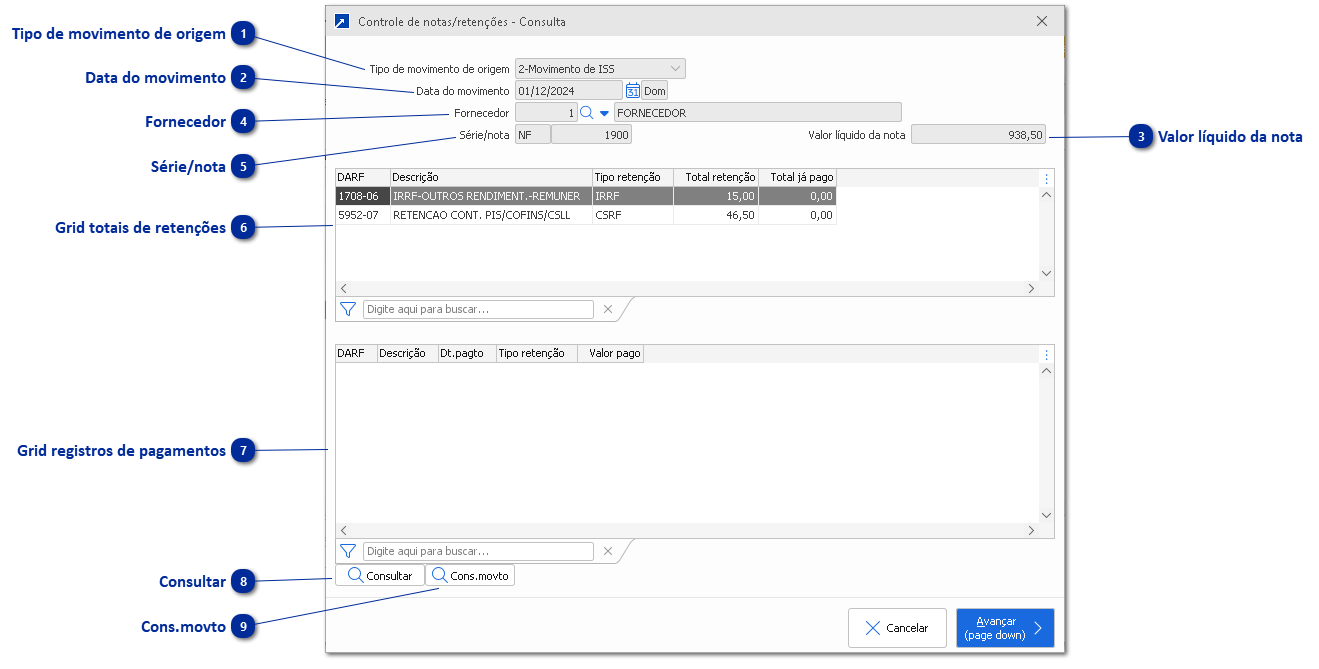
Task: Click the retenções grid search input field
Action: (478, 310)
